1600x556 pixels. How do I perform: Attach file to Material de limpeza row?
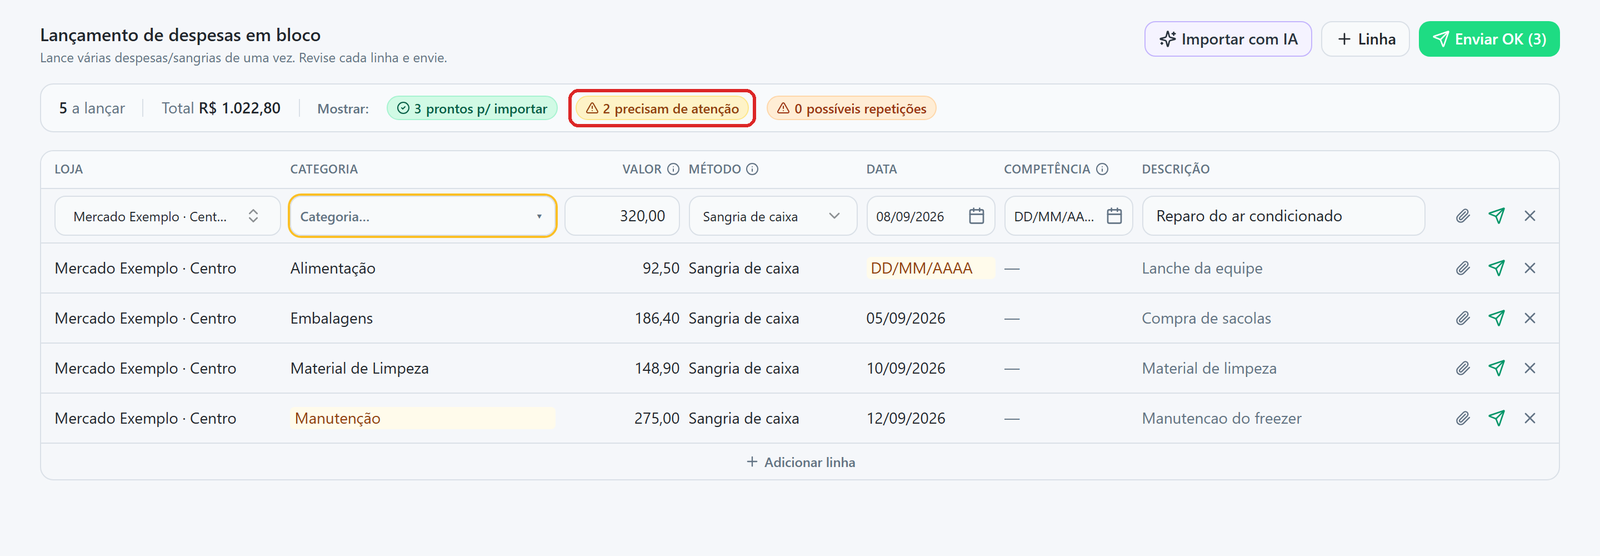[1463, 368]
